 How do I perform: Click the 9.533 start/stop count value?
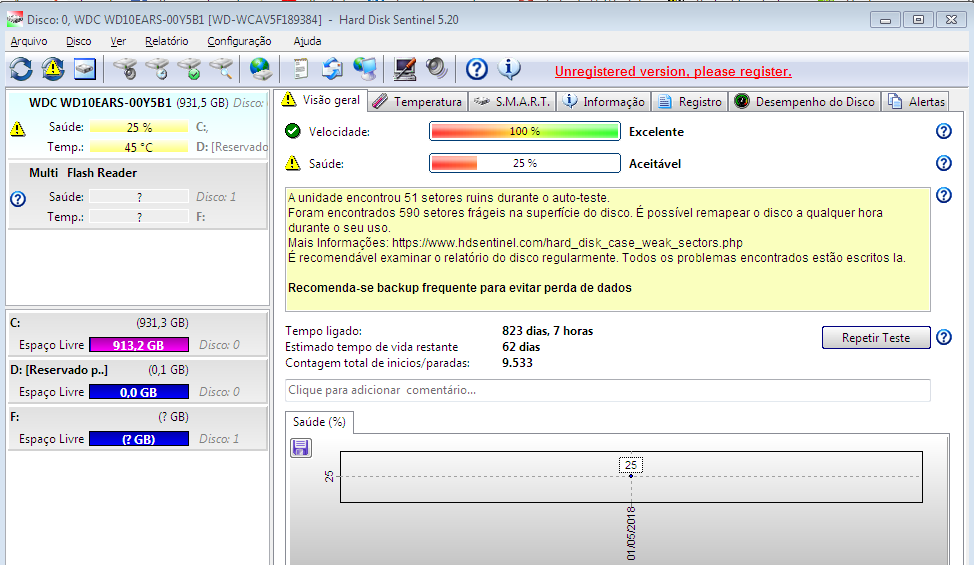click(x=517, y=363)
